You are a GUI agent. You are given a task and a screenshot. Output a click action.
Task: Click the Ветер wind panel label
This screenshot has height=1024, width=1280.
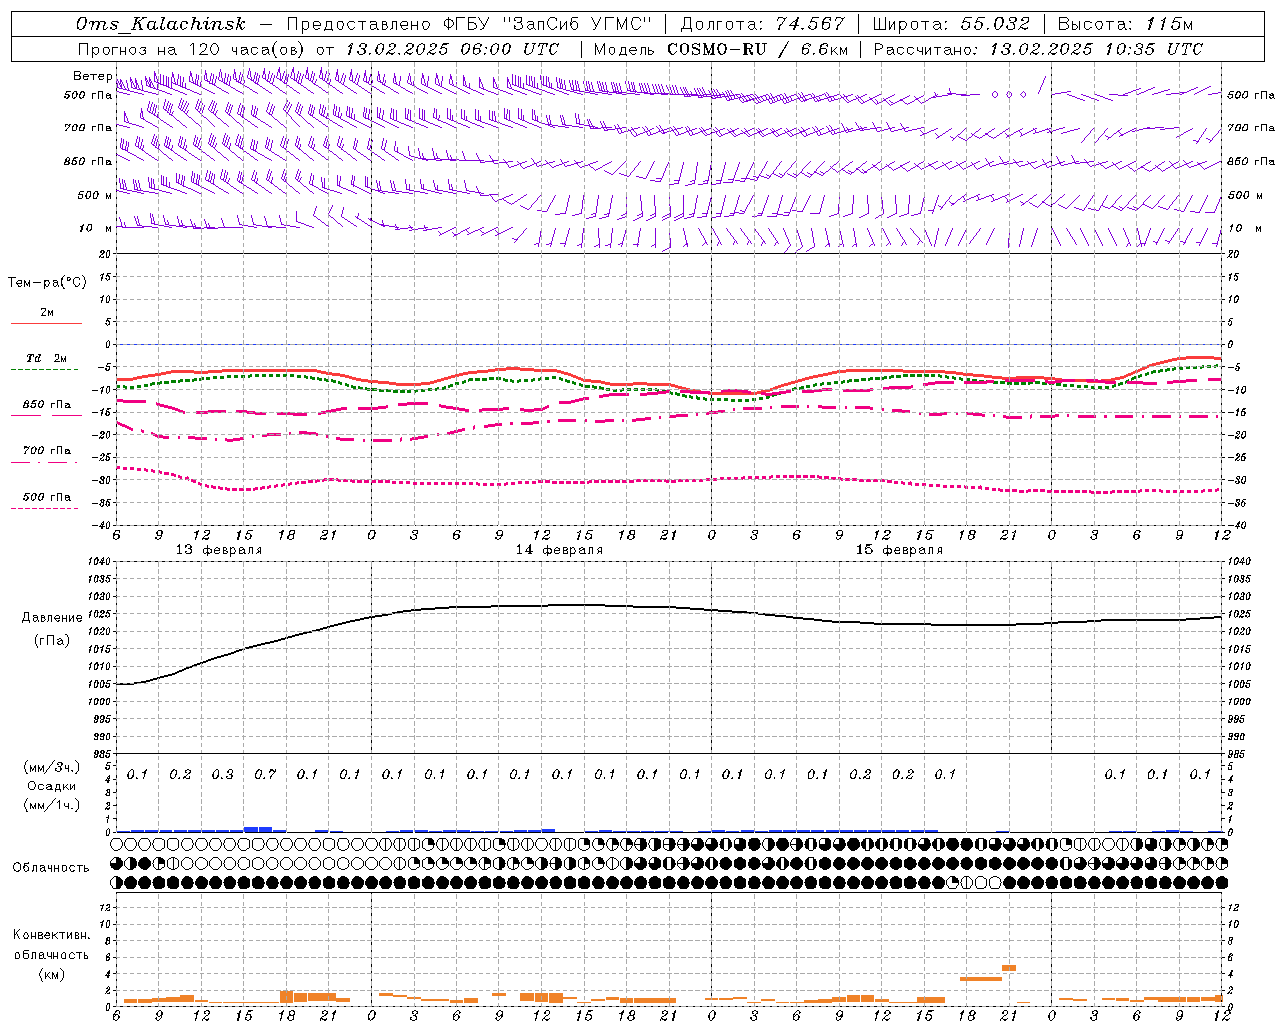click(93, 77)
